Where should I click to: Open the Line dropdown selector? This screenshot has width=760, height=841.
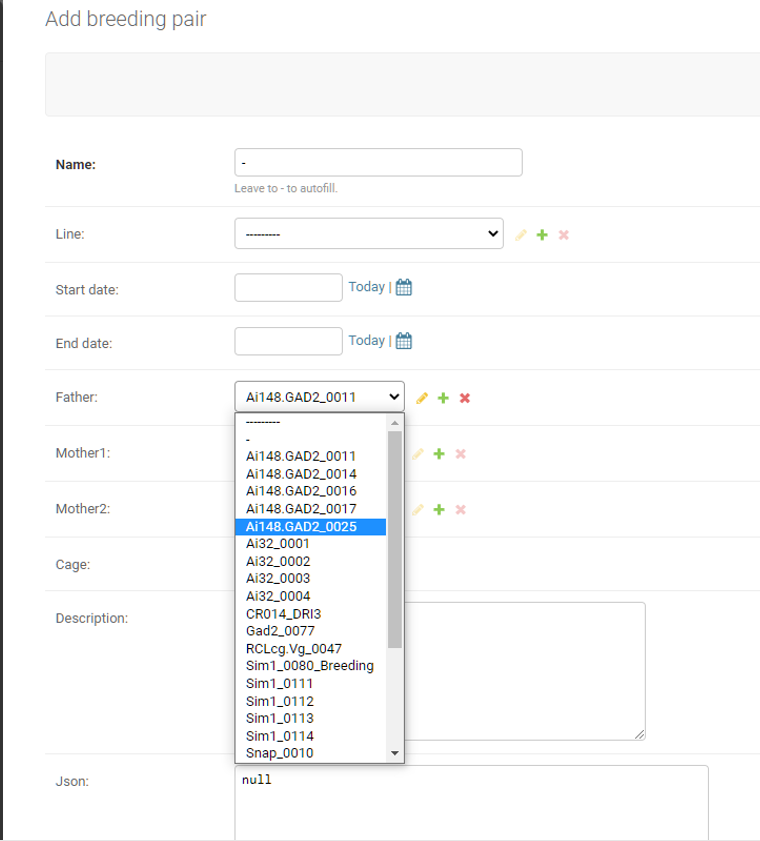point(368,233)
